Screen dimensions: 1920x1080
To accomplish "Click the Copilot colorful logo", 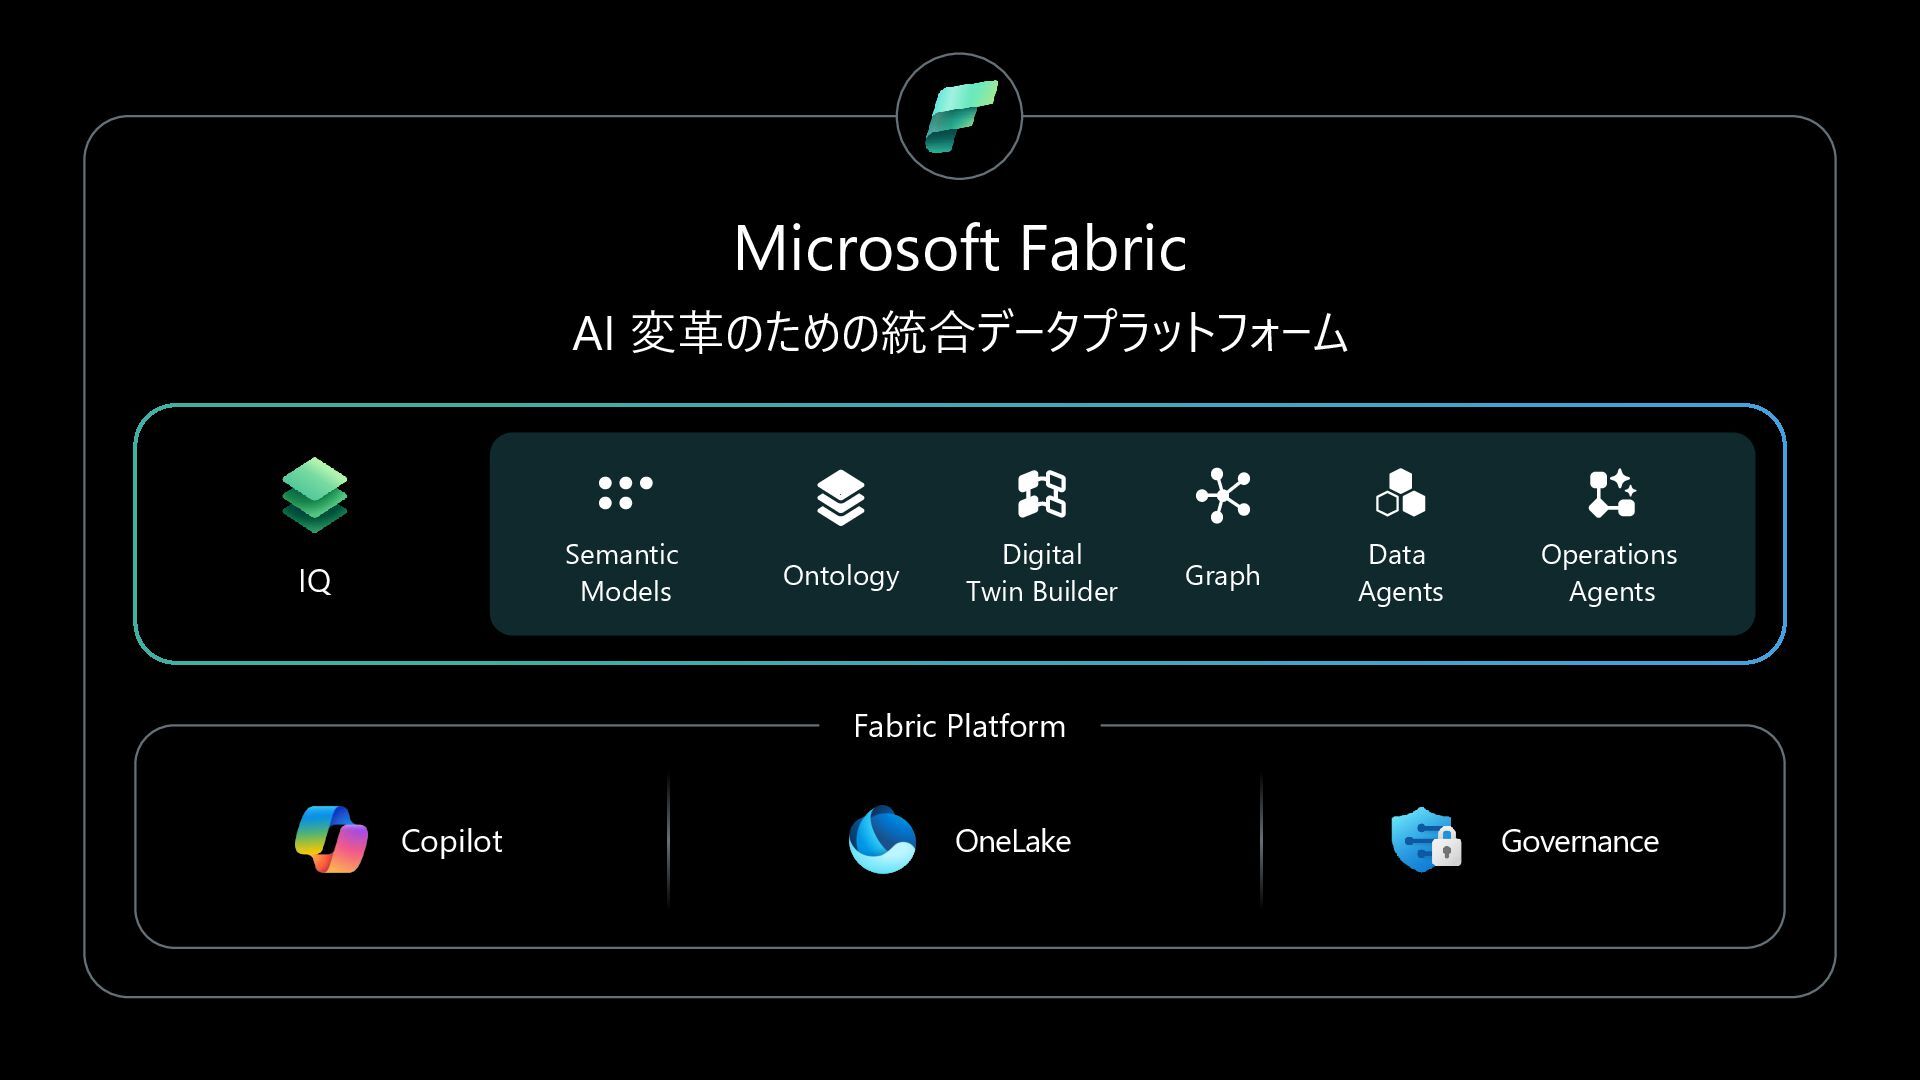I will [x=331, y=840].
